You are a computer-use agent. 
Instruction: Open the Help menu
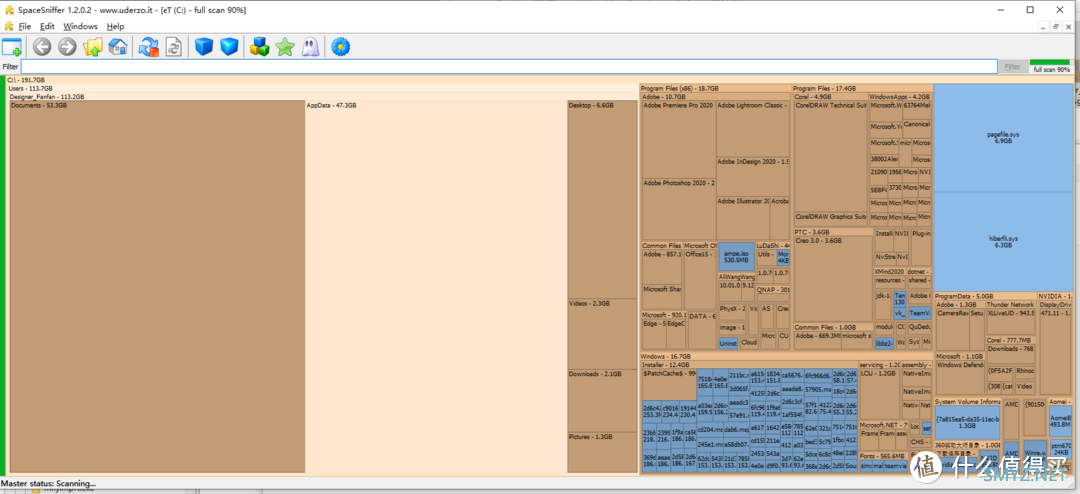(115, 26)
